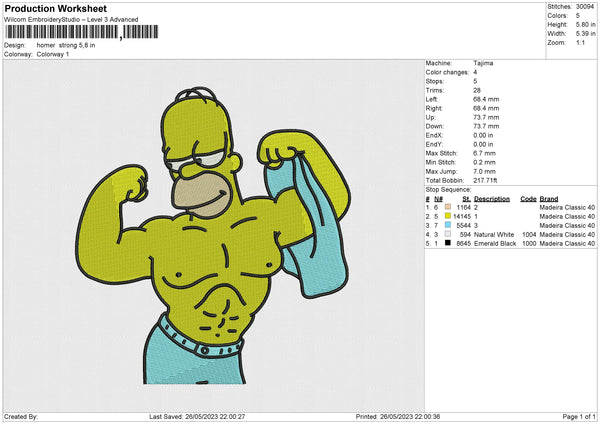Click the 'Colors:' label in the header

click(557, 16)
